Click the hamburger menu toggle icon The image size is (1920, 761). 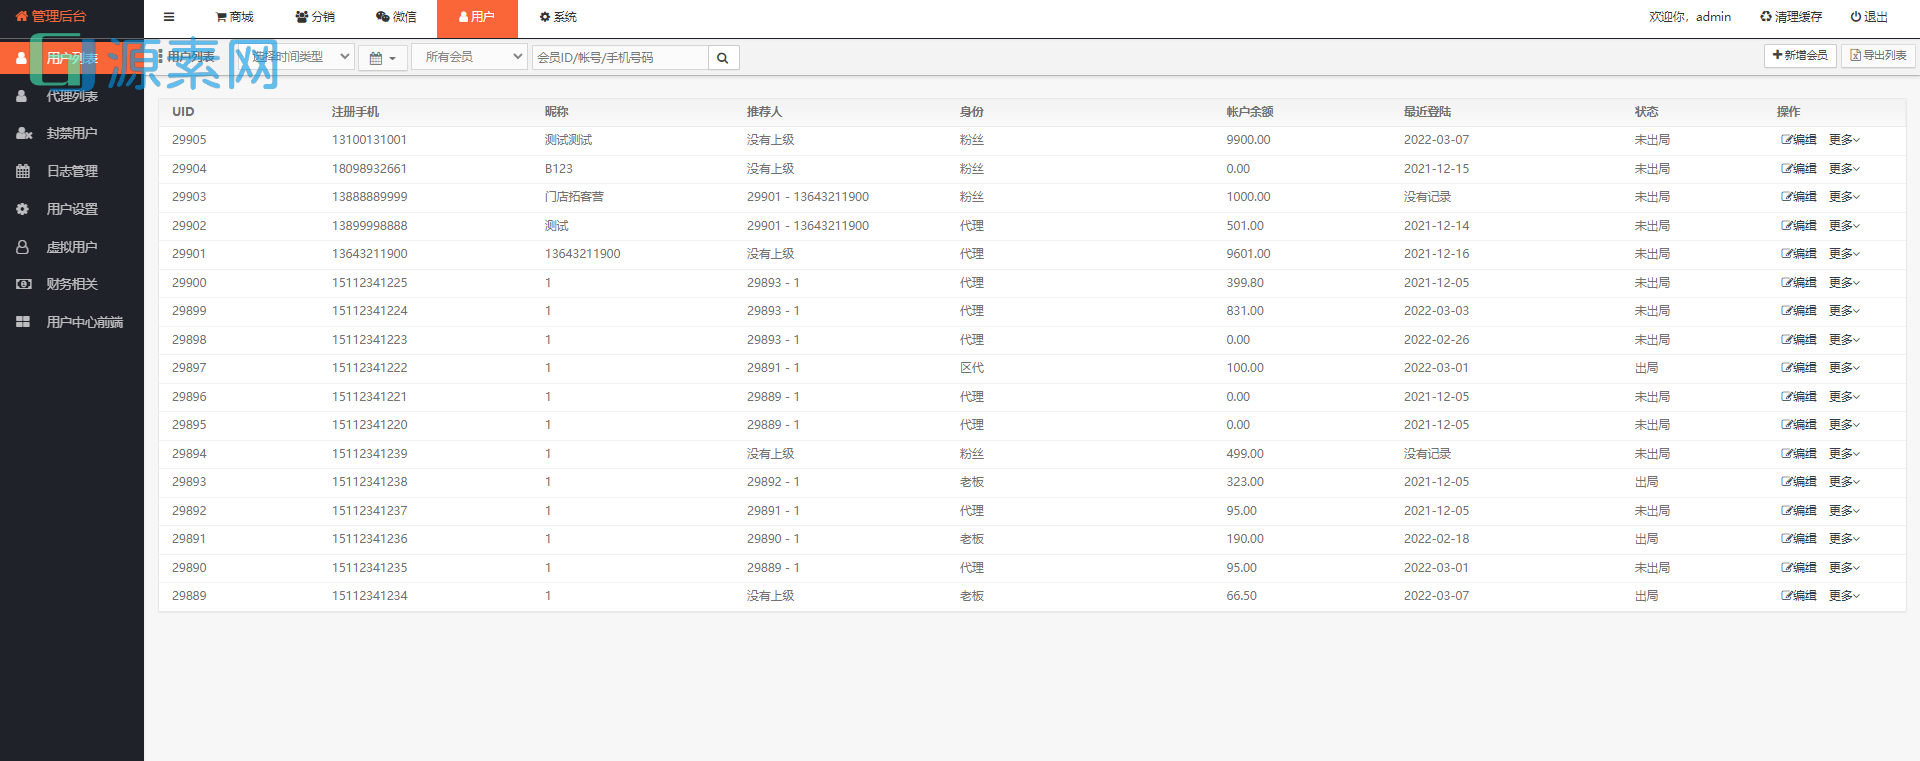[169, 17]
